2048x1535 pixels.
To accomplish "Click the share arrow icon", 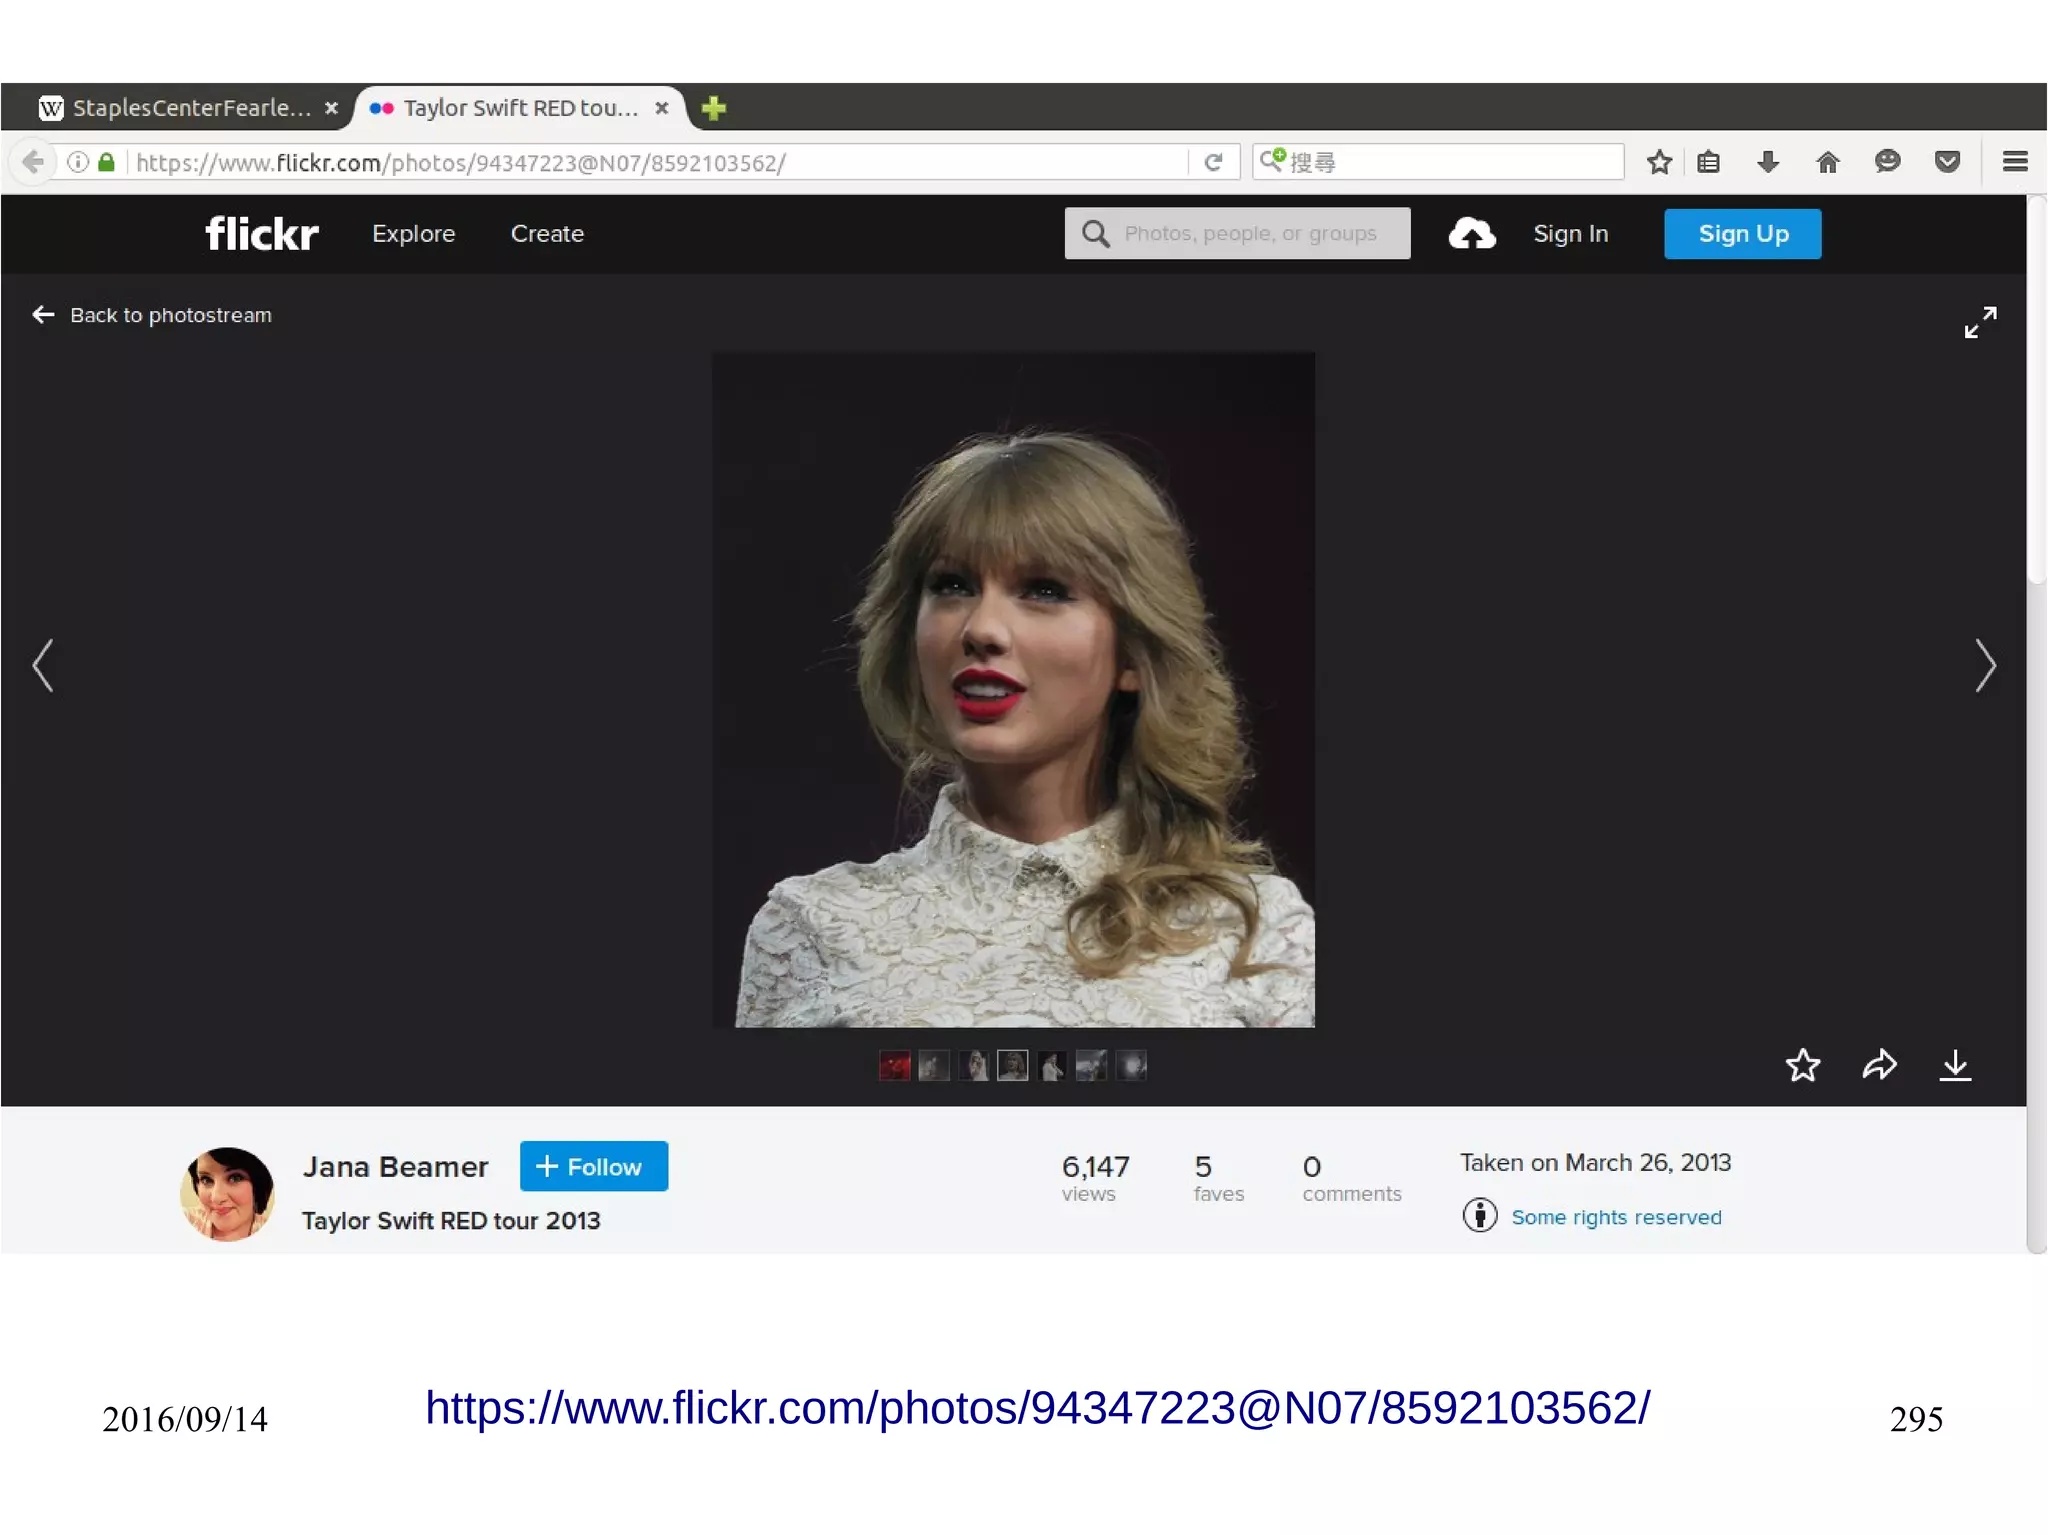I will click(x=1879, y=1065).
